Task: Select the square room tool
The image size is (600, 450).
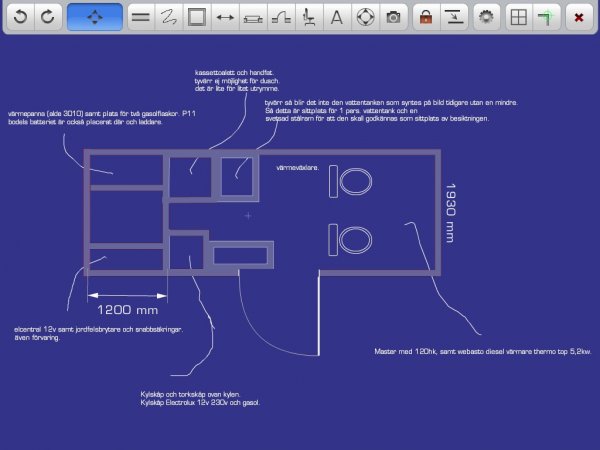Action: coord(197,17)
